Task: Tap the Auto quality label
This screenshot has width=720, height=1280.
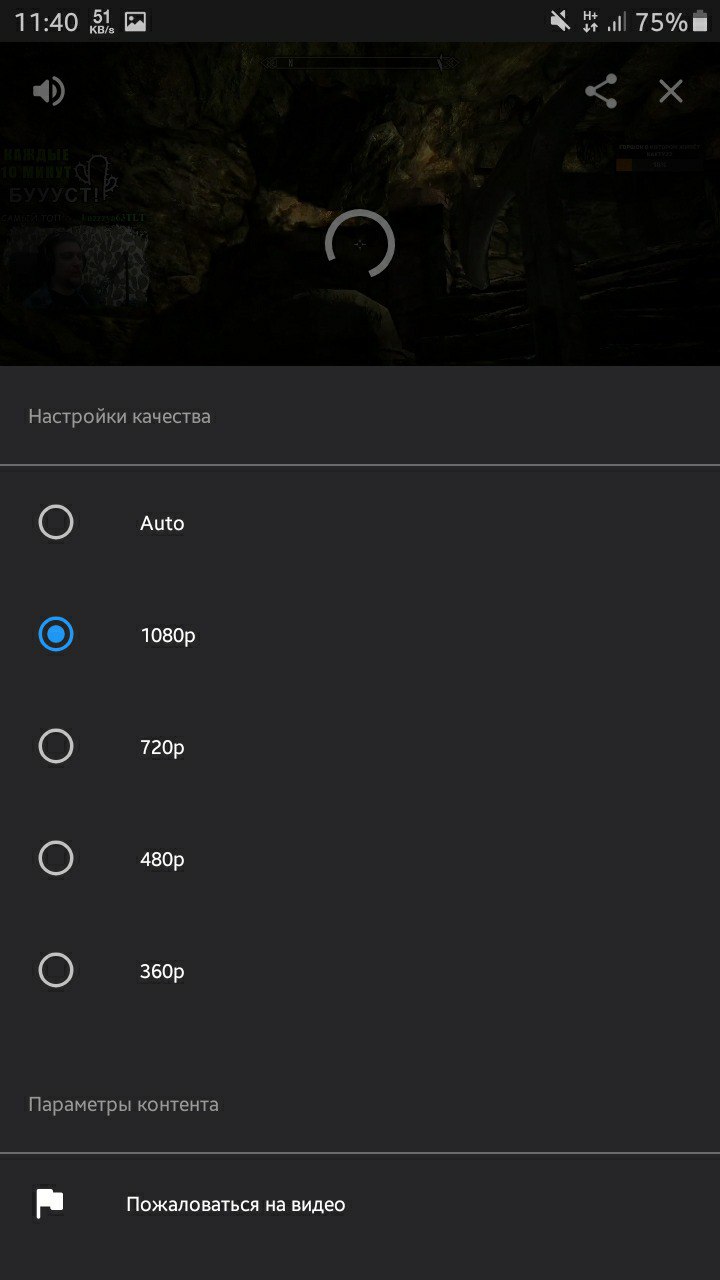Action: pos(162,523)
